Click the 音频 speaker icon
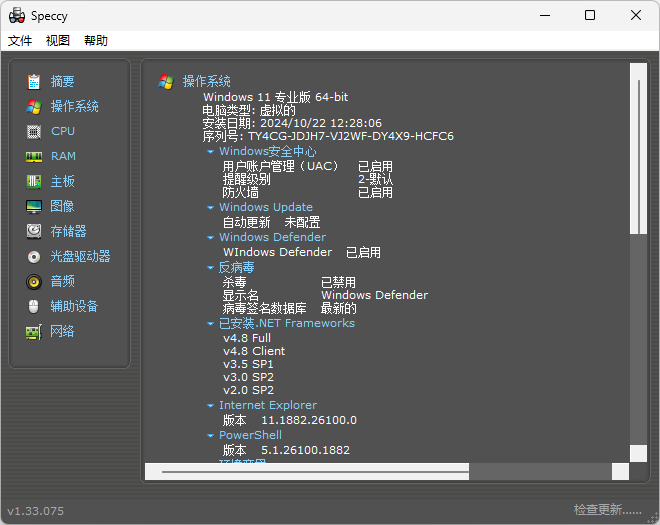 pyautogui.click(x=34, y=281)
